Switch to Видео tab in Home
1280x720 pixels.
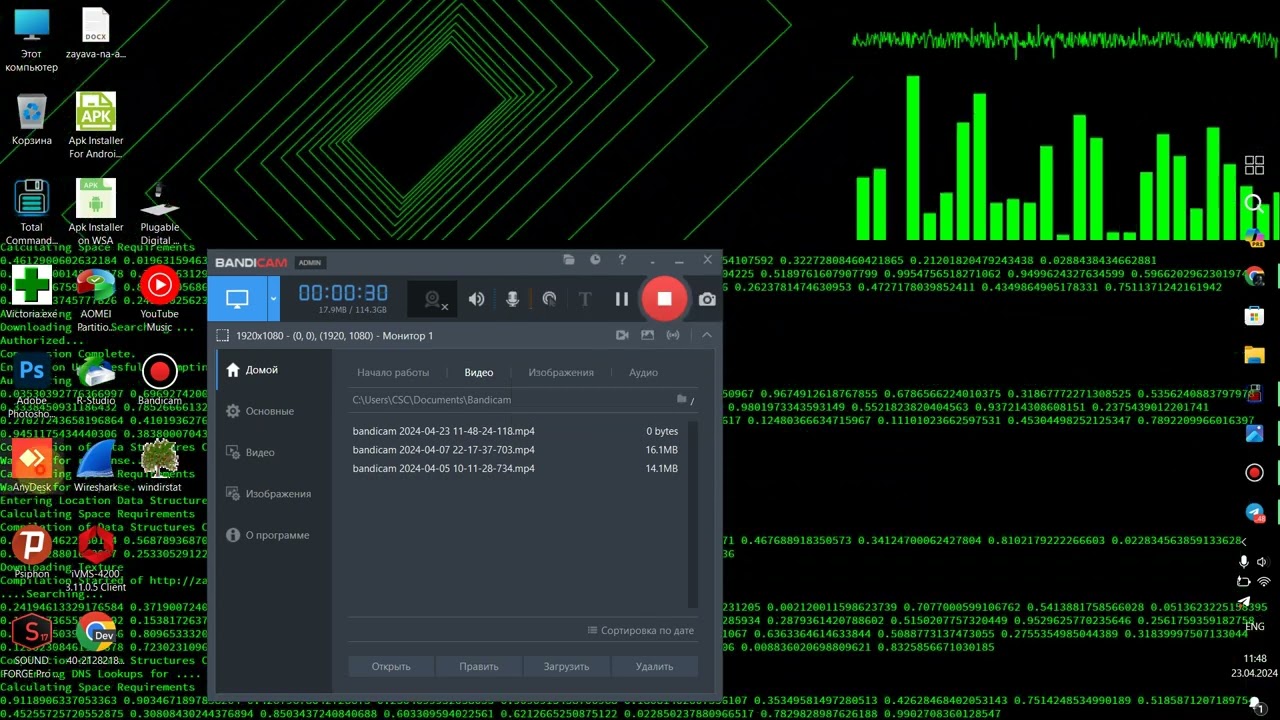pyautogui.click(x=479, y=372)
